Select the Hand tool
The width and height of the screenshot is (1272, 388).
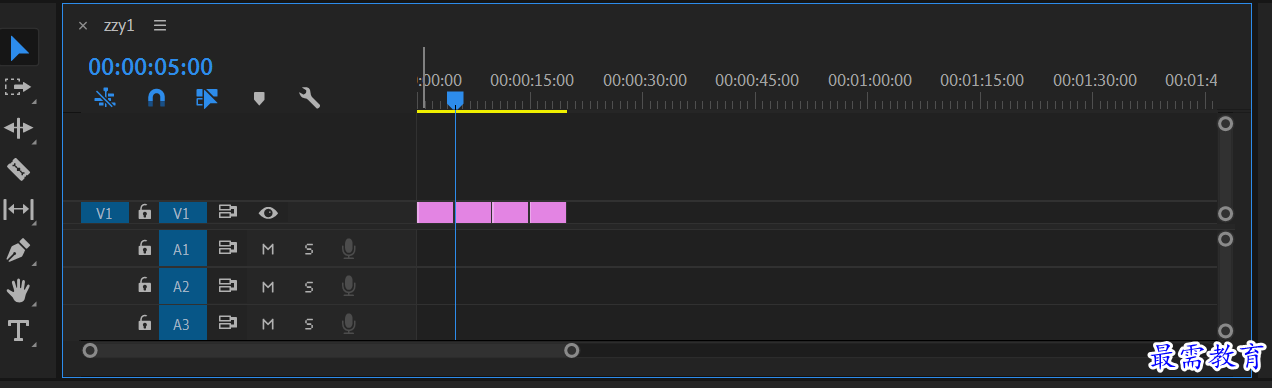19,291
